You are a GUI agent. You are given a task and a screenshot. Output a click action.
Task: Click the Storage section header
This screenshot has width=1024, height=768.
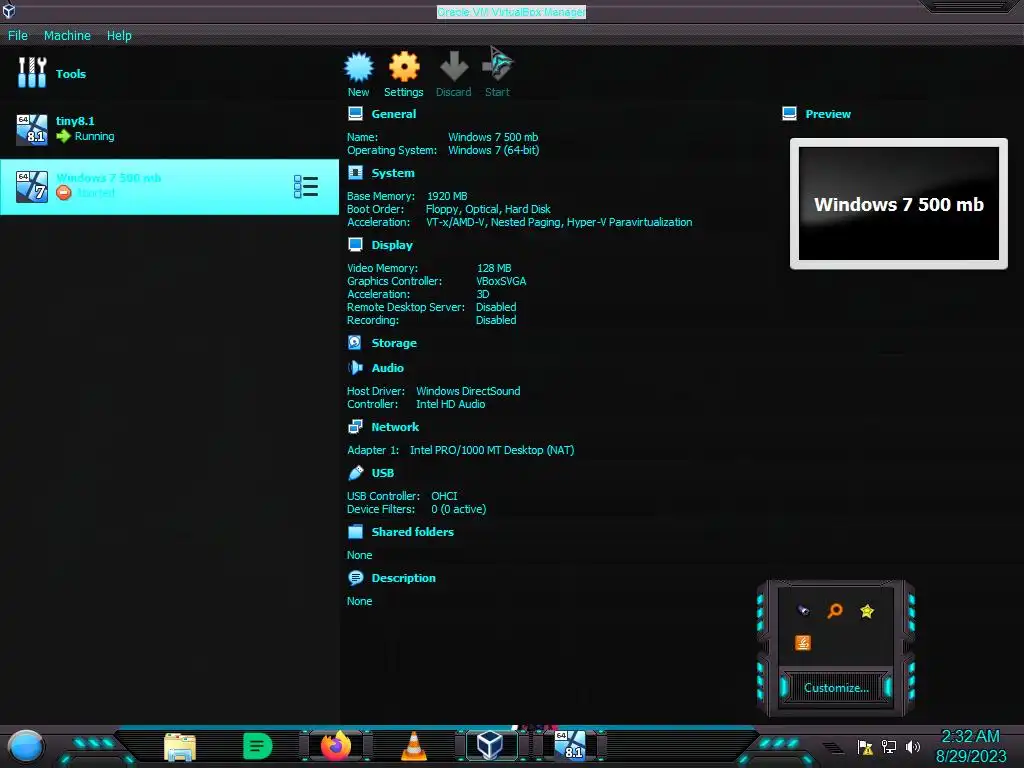pos(394,343)
